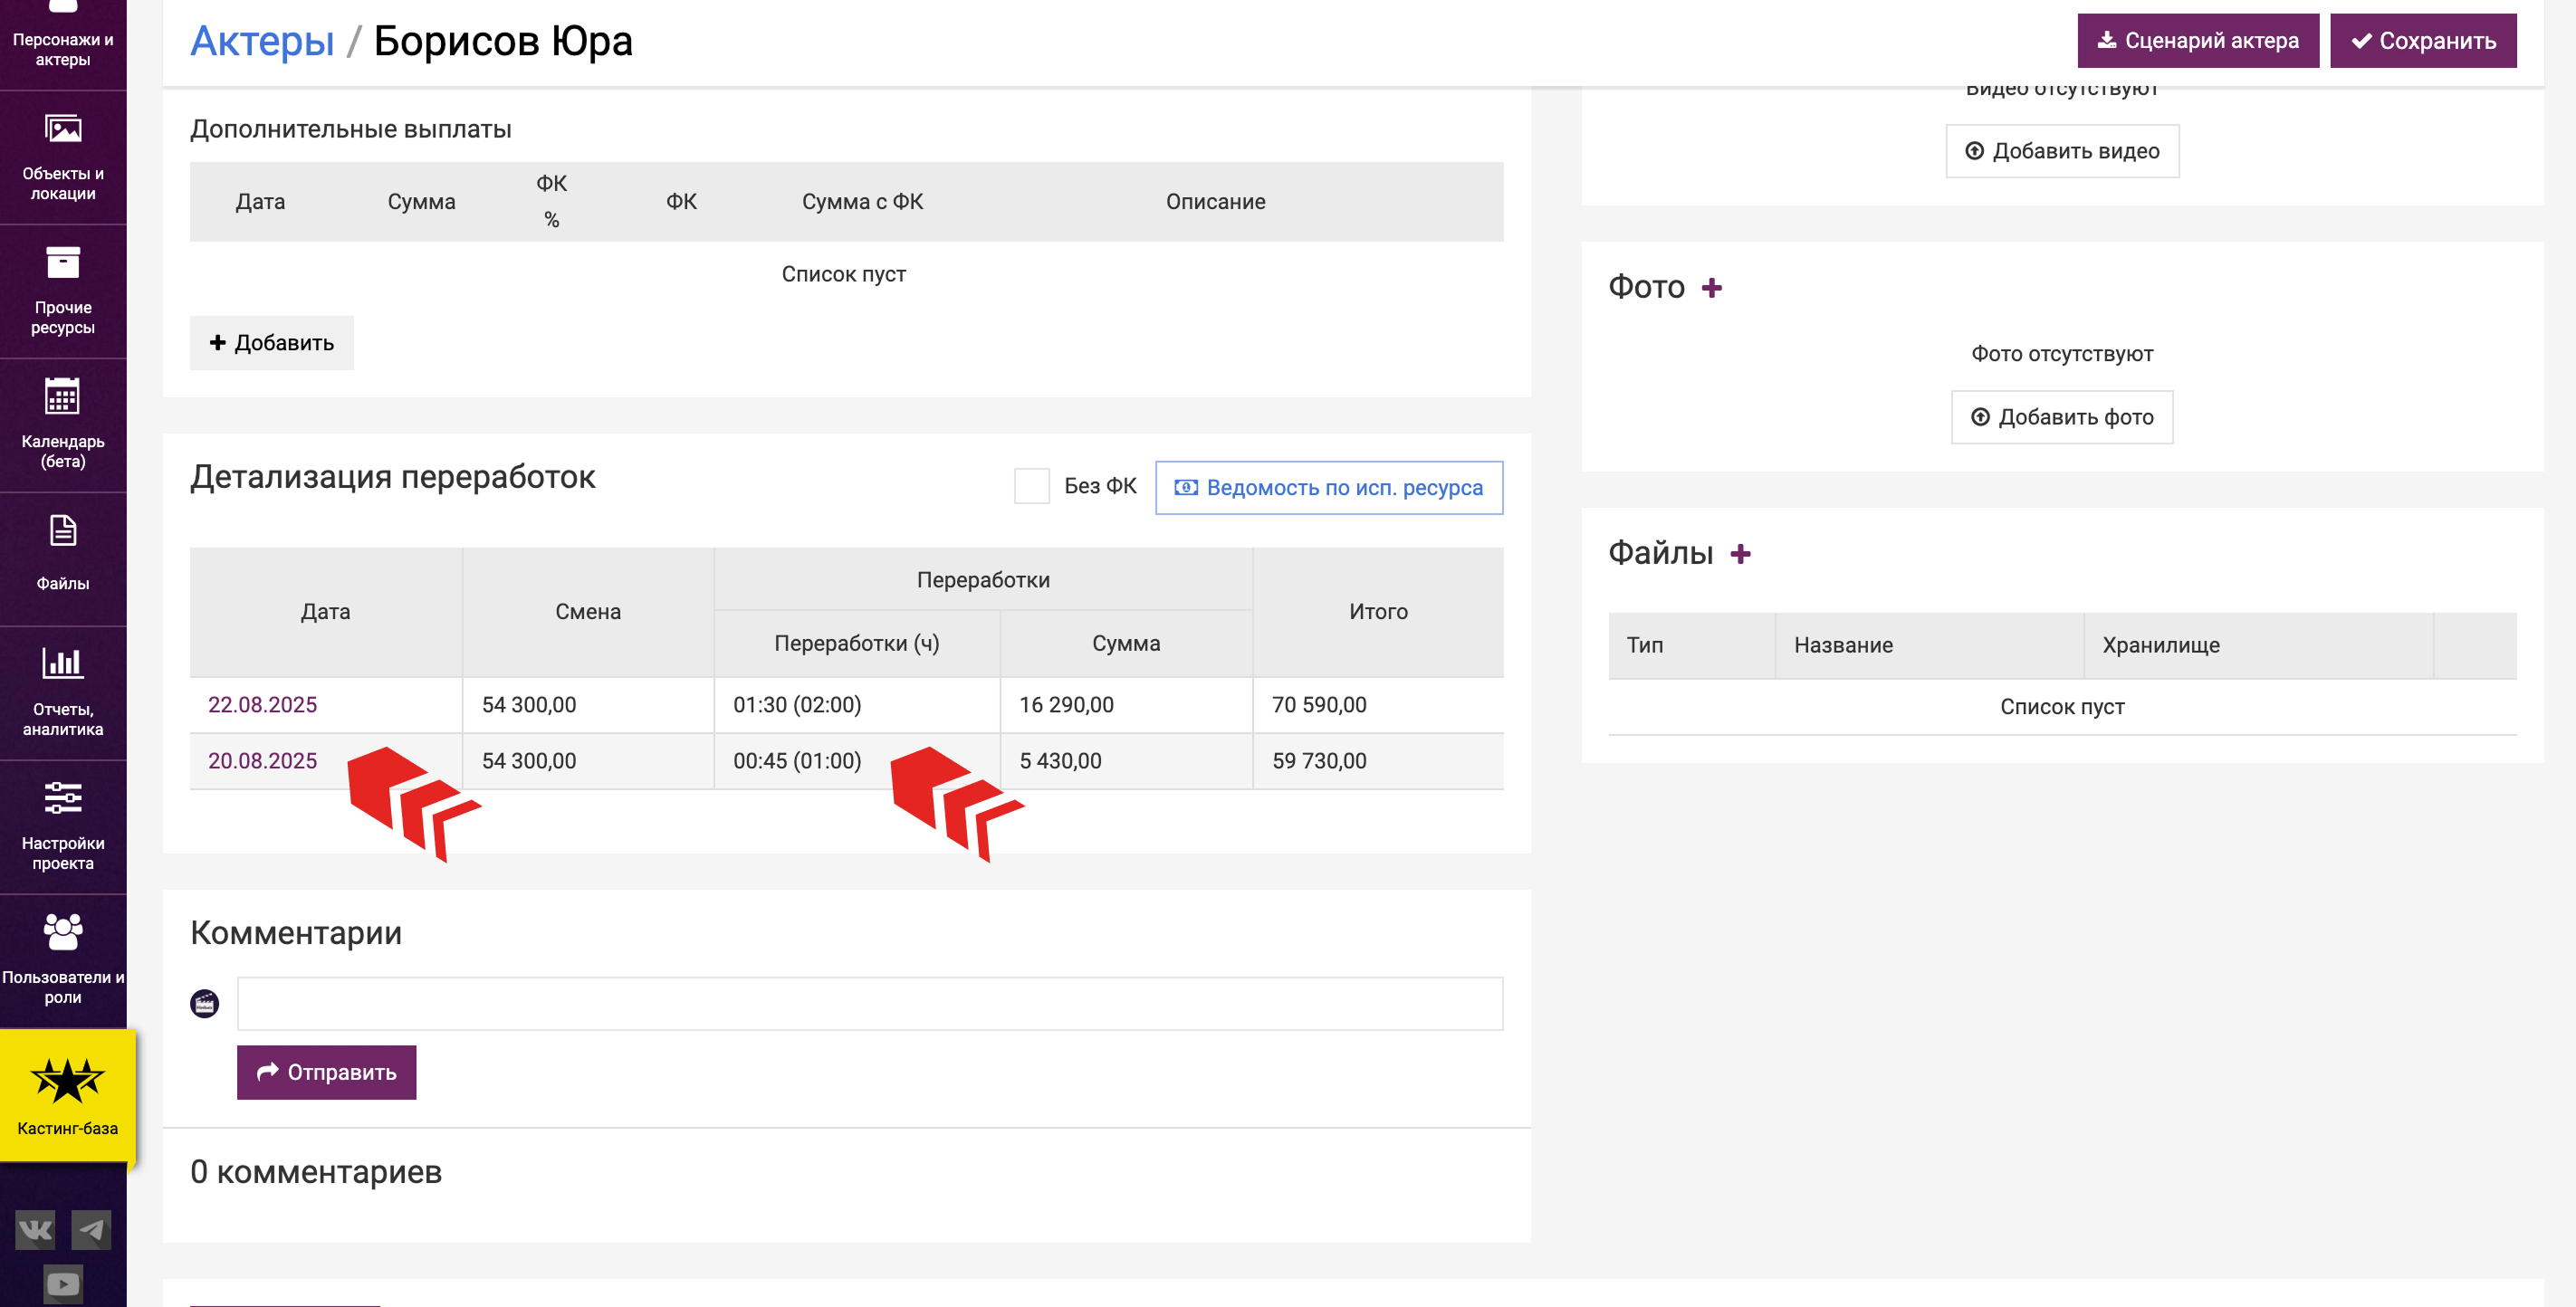This screenshot has height=1307, width=2576.
Task: Click Ведомость по исп. ресурса button
Action: tap(1328, 488)
